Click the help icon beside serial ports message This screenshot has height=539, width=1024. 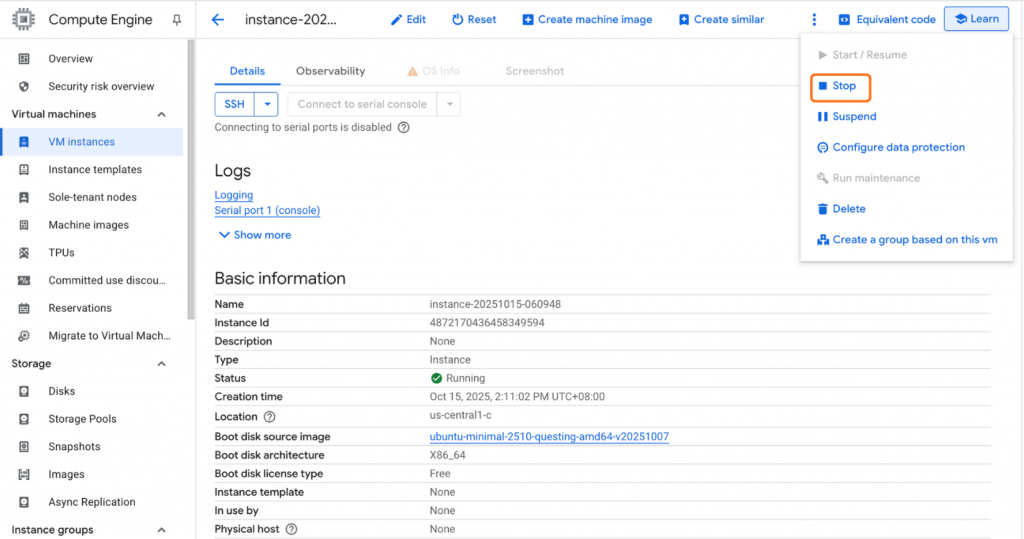pyautogui.click(x=404, y=127)
